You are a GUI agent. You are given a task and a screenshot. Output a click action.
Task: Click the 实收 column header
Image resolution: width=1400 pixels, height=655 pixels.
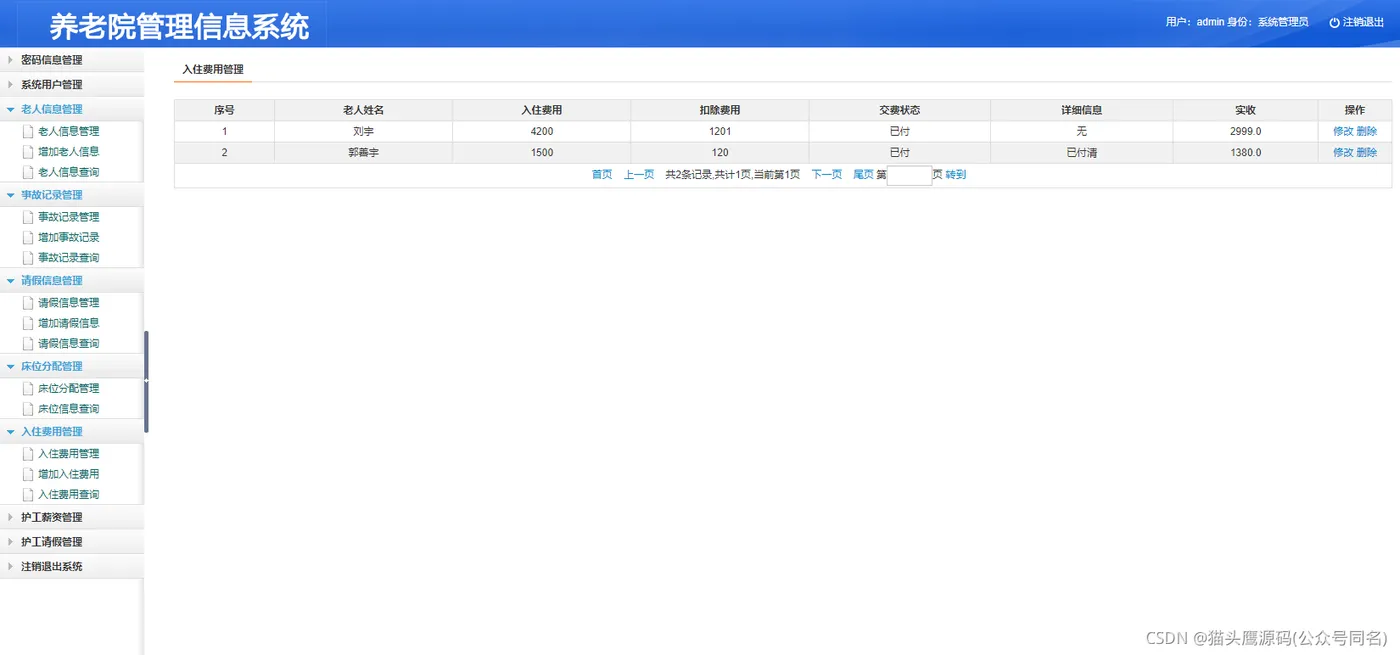pos(1245,110)
